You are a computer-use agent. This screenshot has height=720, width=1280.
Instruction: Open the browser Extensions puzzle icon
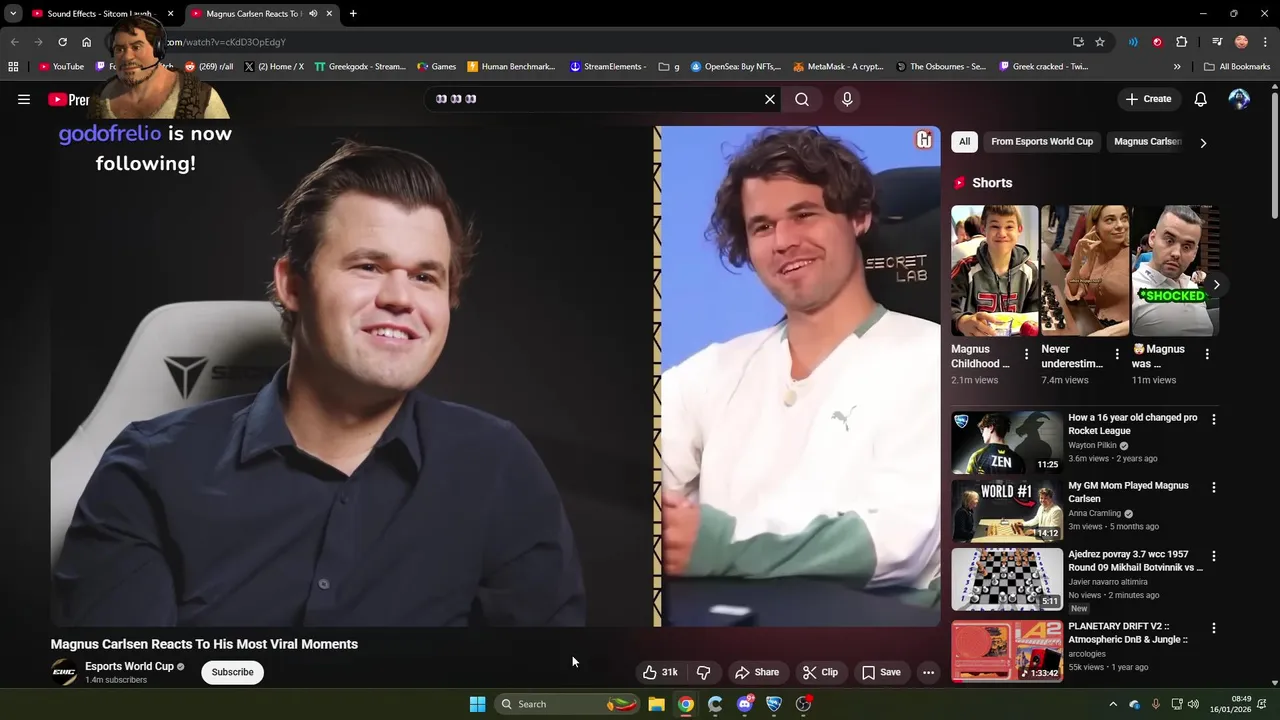click(1181, 42)
